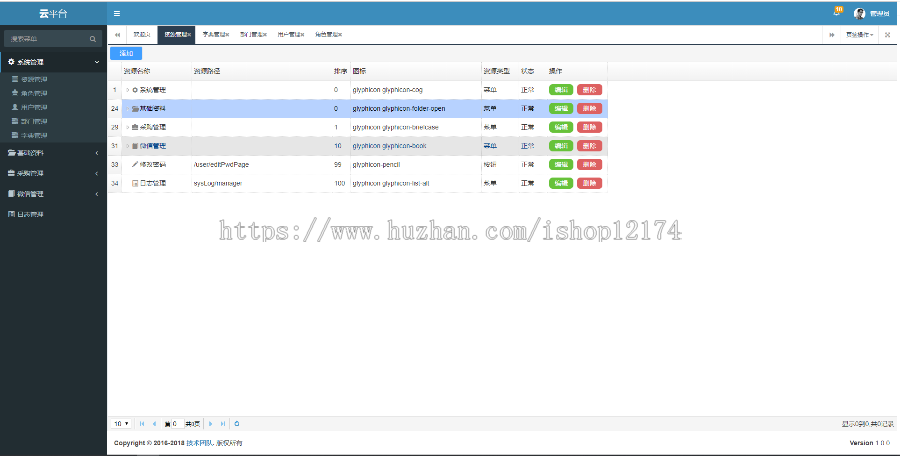Click cell 'glyphicon glyphicon-folder-open'
Screen dimensions: 900x456
399,109
